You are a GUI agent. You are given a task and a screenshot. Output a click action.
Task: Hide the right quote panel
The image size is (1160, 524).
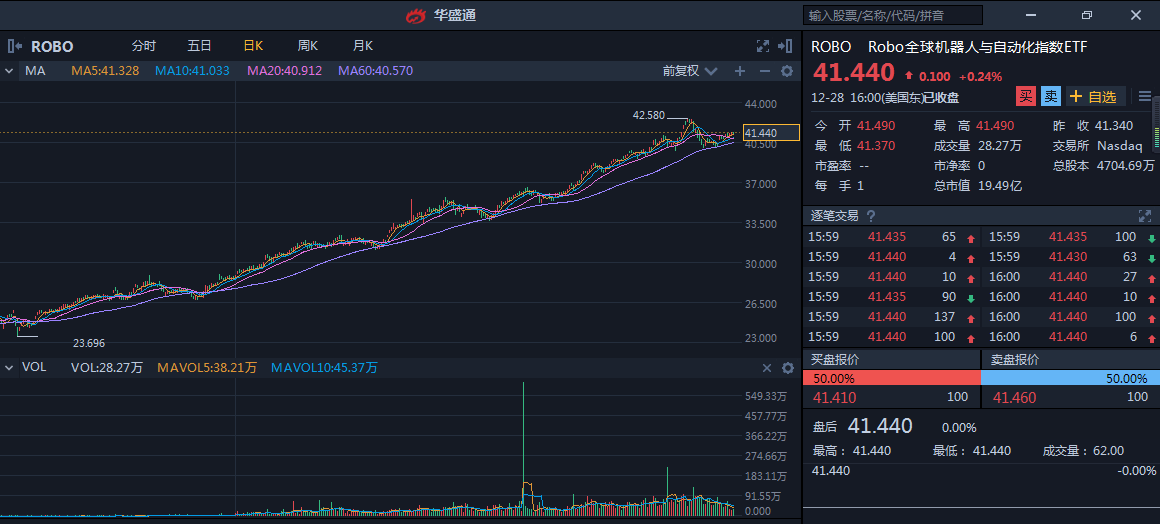click(x=786, y=46)
